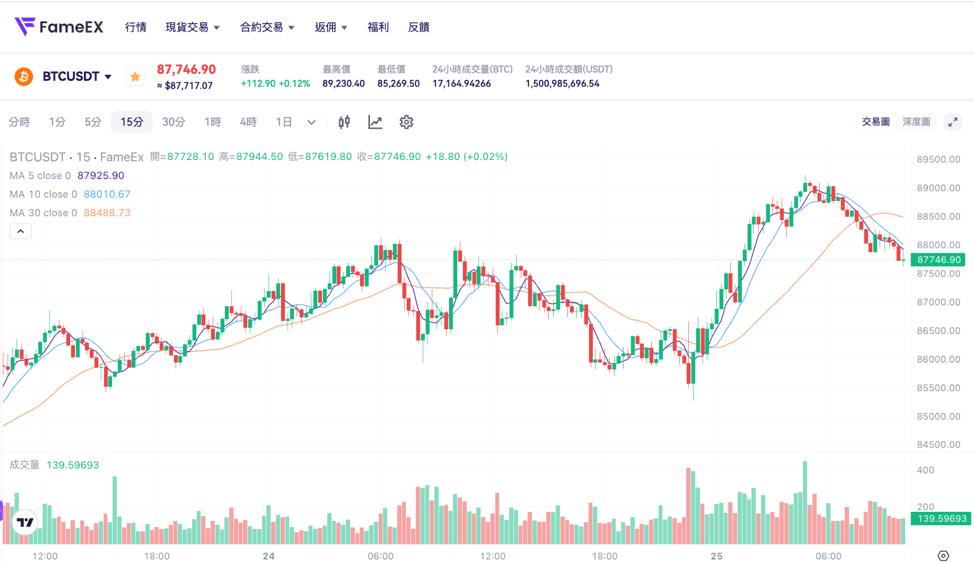Select the 1時 timeframe tab
974x564 pixels.
click(x=213, y=122)
